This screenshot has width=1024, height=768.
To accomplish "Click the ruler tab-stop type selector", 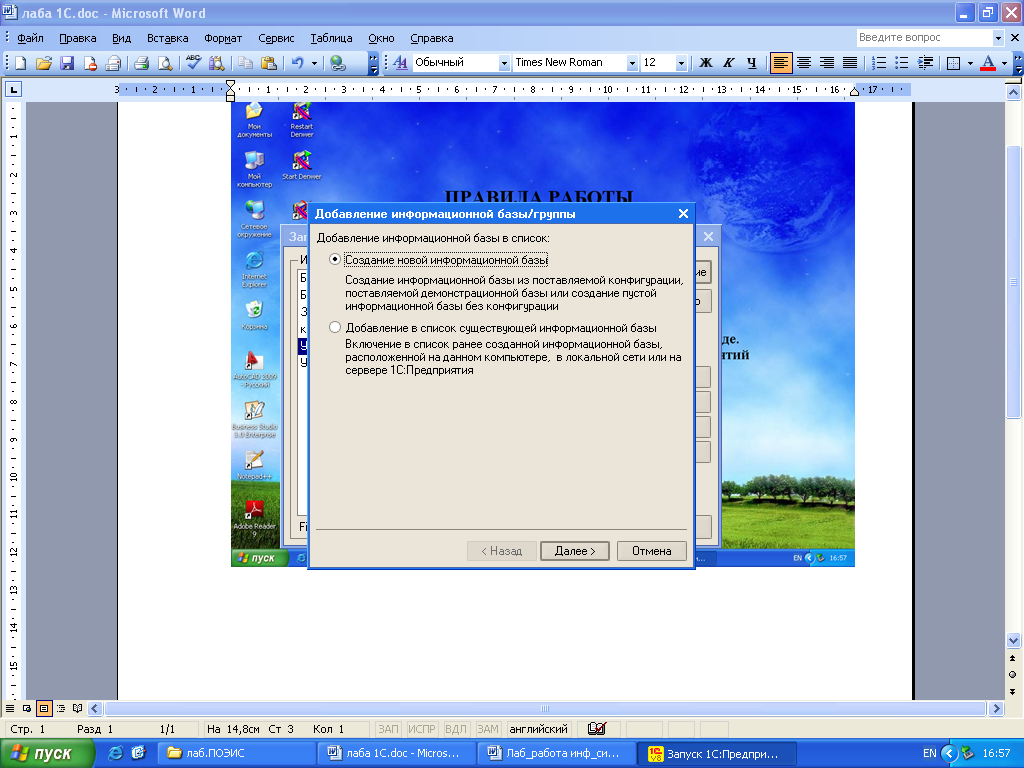I will pos(13,89).
